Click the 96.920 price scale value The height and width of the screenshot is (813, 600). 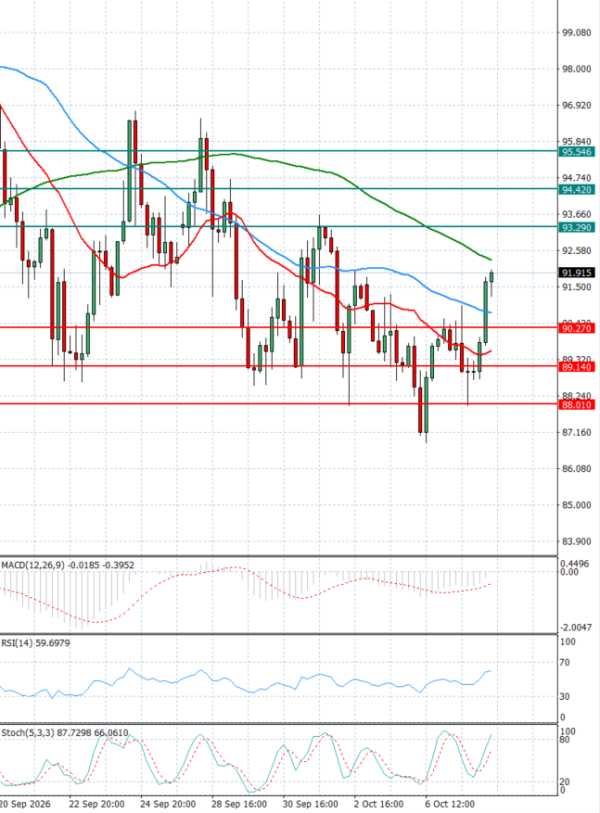pyautogui.click(x=577, y=105)
